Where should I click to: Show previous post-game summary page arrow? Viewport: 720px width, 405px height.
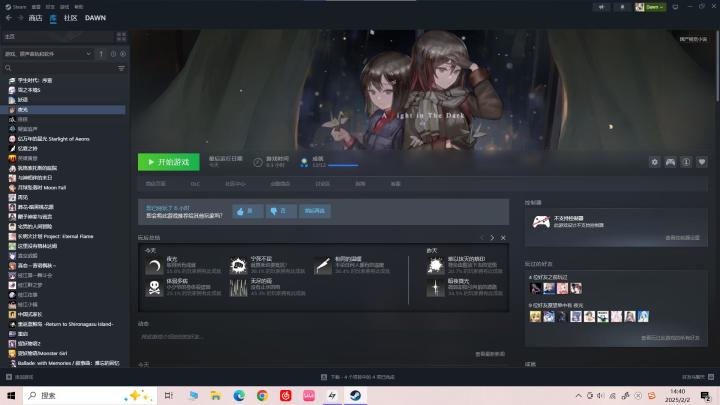click(482, 238)
